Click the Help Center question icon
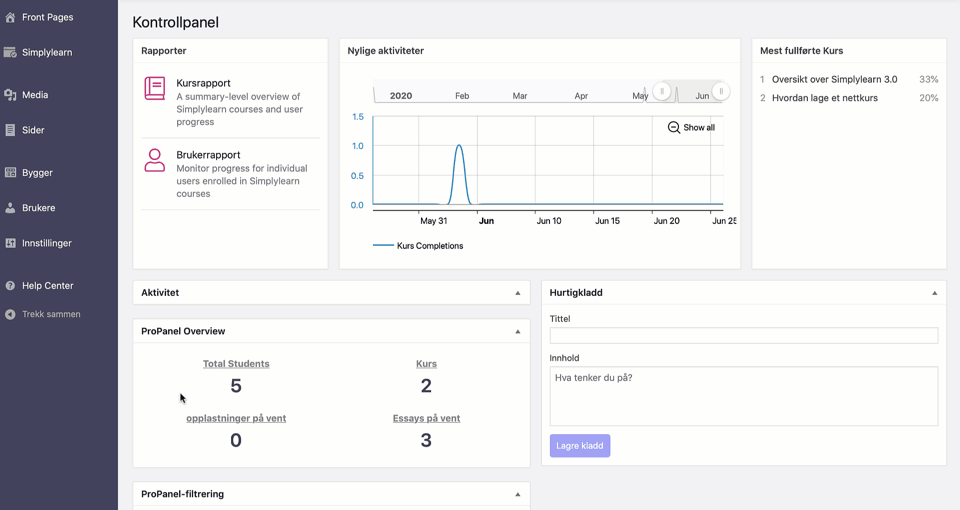 (10, 286)
